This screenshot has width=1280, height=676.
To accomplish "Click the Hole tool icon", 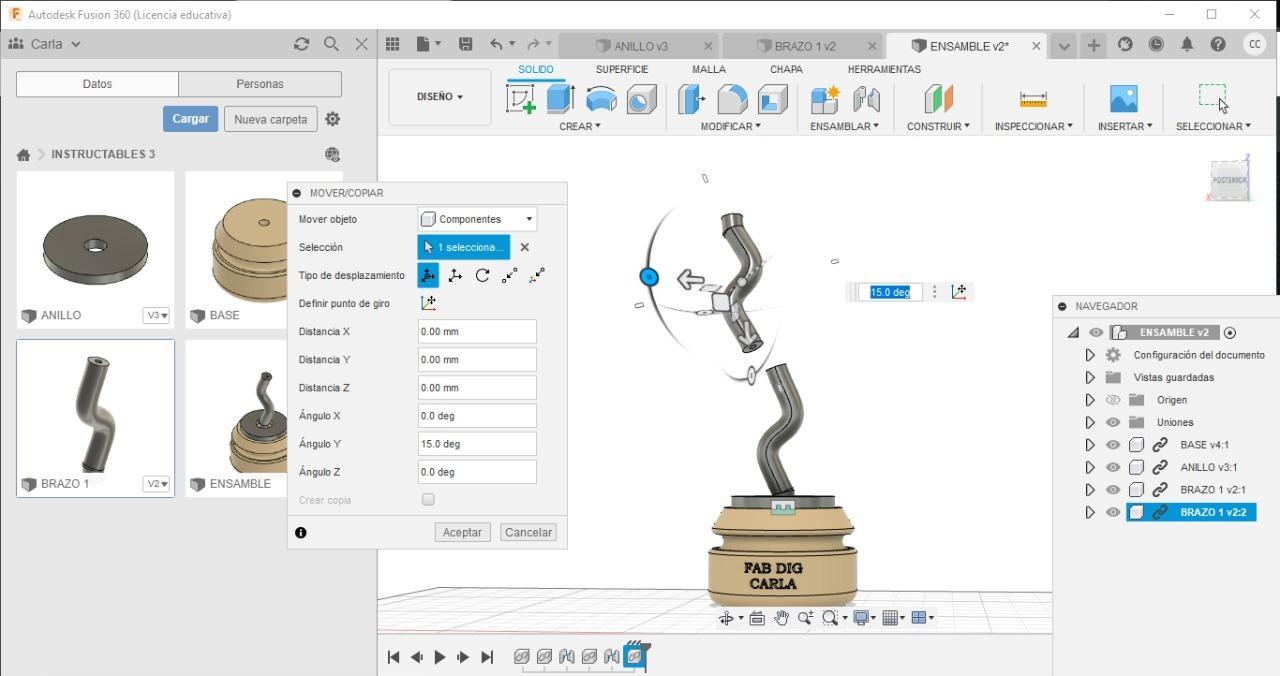I will point(641,99).
